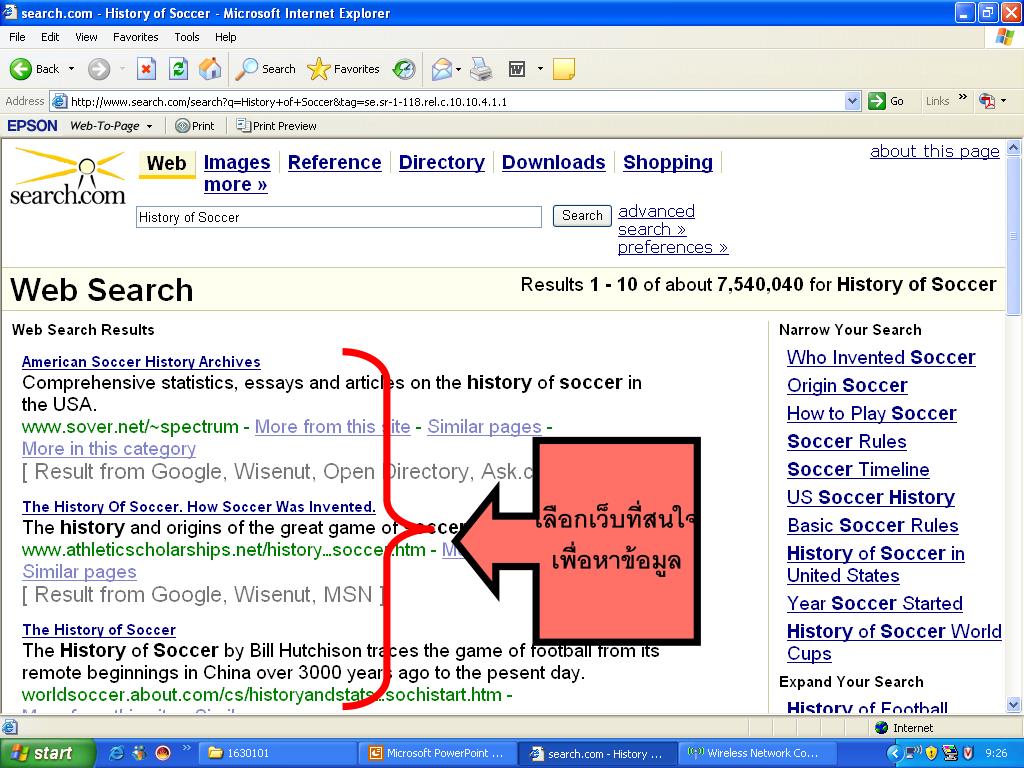This screenshot has width=1024, height=768.
Task: Launch Internet Explorer from Quick Launch
Action: (x=117, y=753)
